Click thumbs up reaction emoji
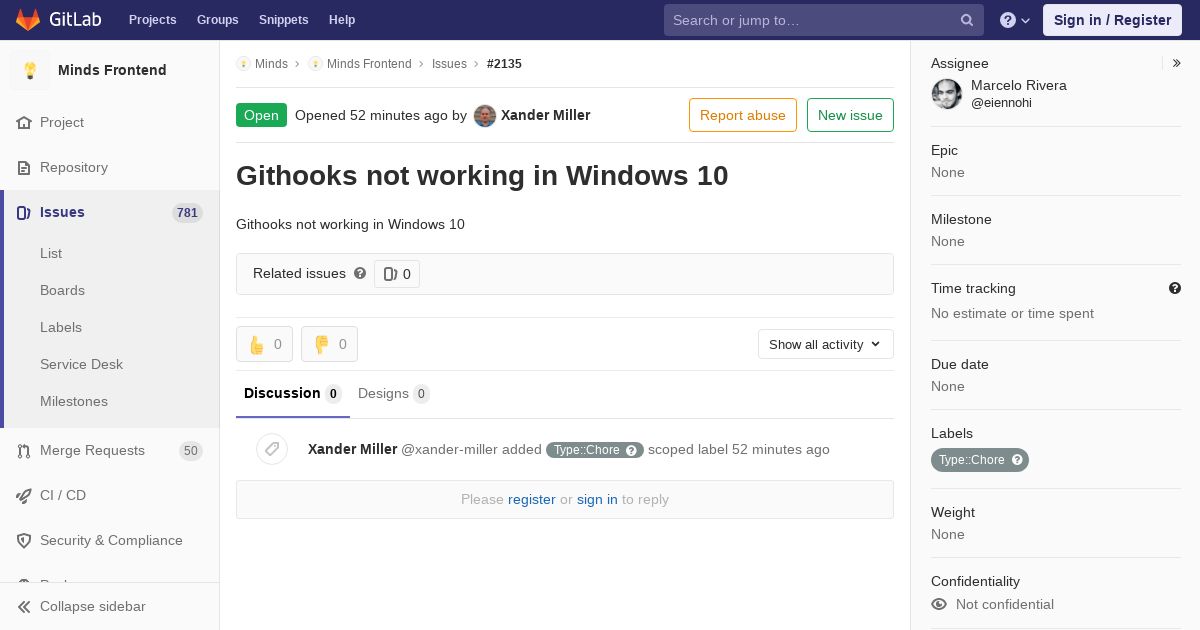The width and height of the screenshot is (1200, 630). 257,345
